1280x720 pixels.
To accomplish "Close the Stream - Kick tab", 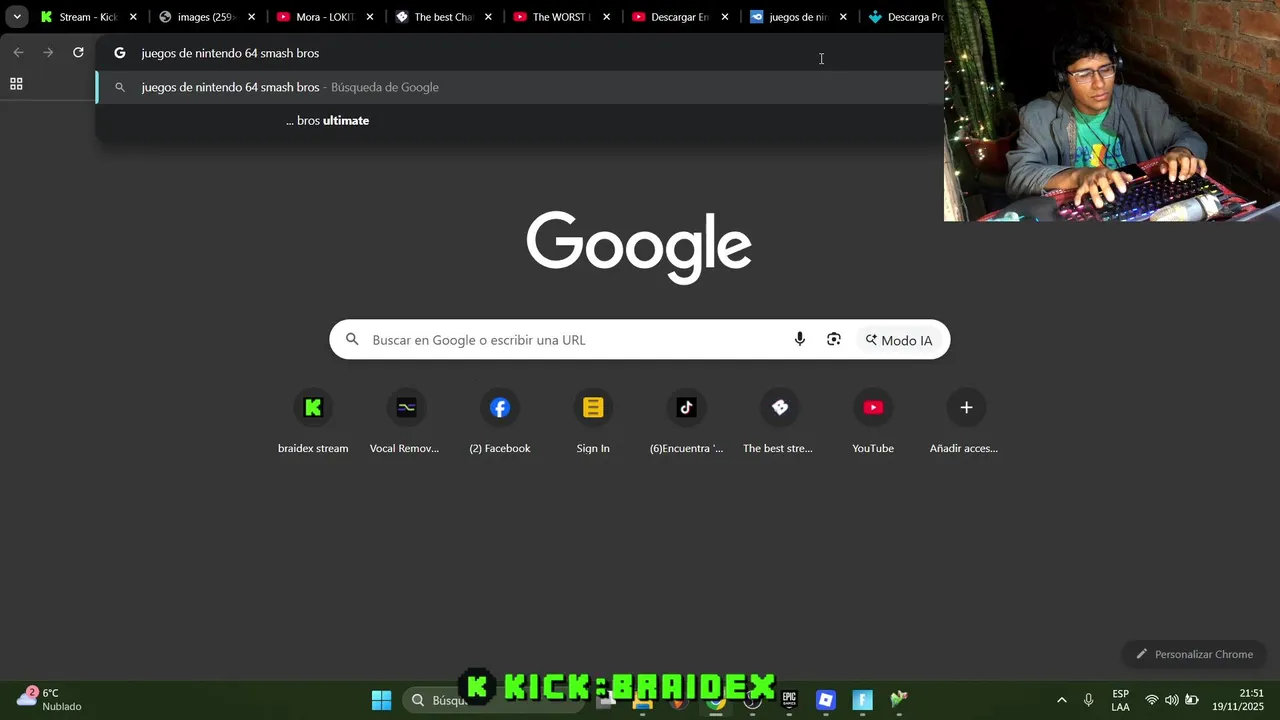I will pyautogui.click(x=133, y=17).
